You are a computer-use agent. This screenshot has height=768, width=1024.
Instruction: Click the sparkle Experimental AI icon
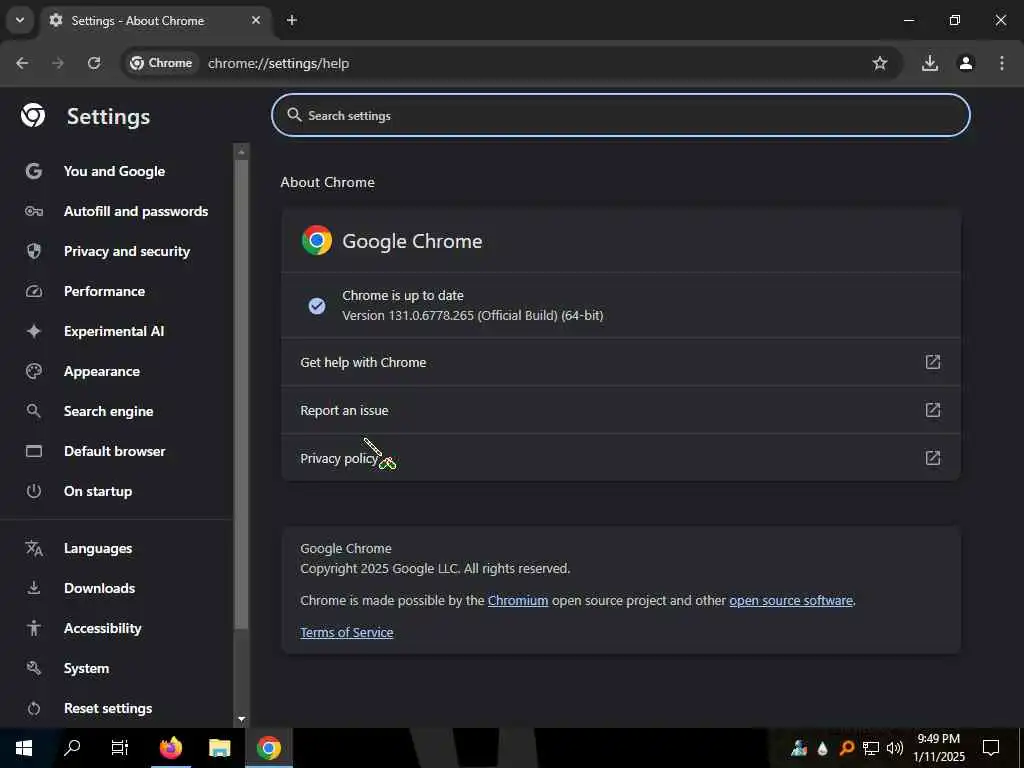pyautogui.click(x=34, y=331)
